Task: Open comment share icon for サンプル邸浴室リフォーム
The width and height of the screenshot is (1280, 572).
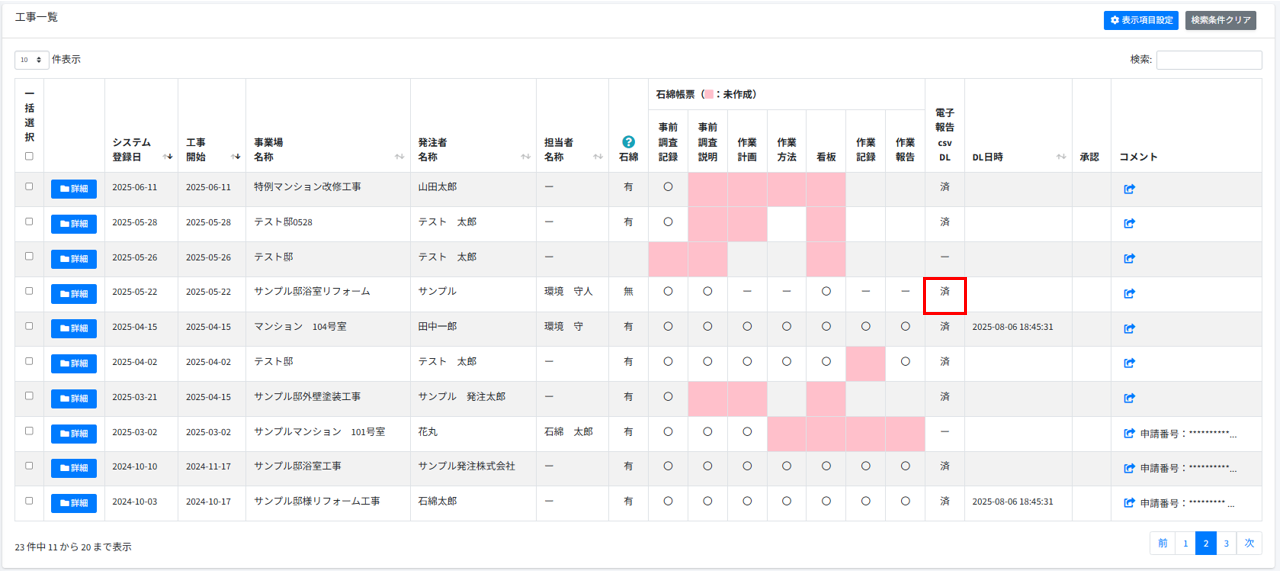Action: (x=1129, y=294)
